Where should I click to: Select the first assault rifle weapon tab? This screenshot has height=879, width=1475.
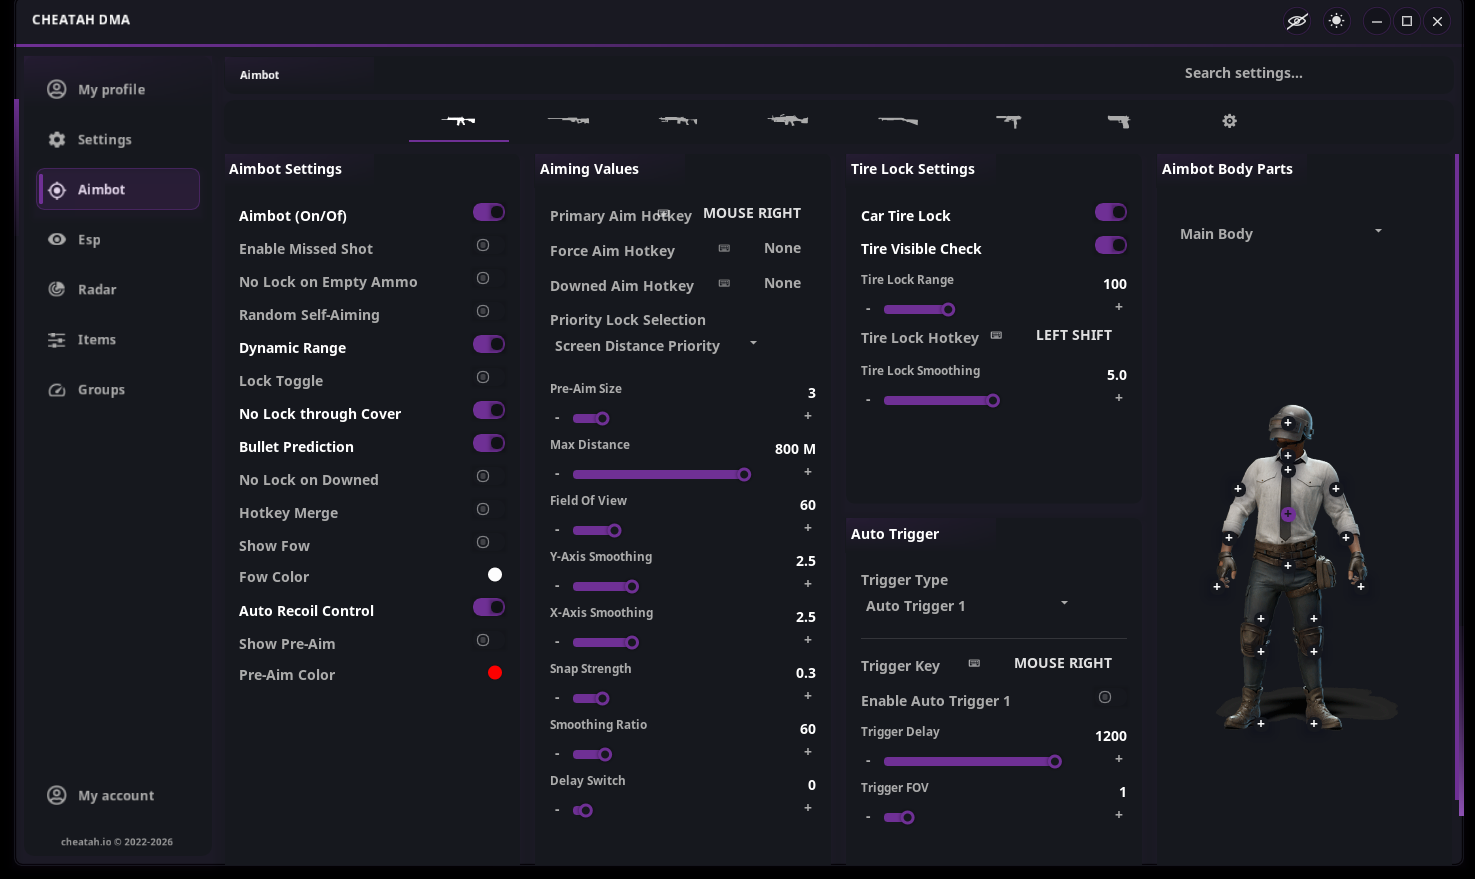459,120
